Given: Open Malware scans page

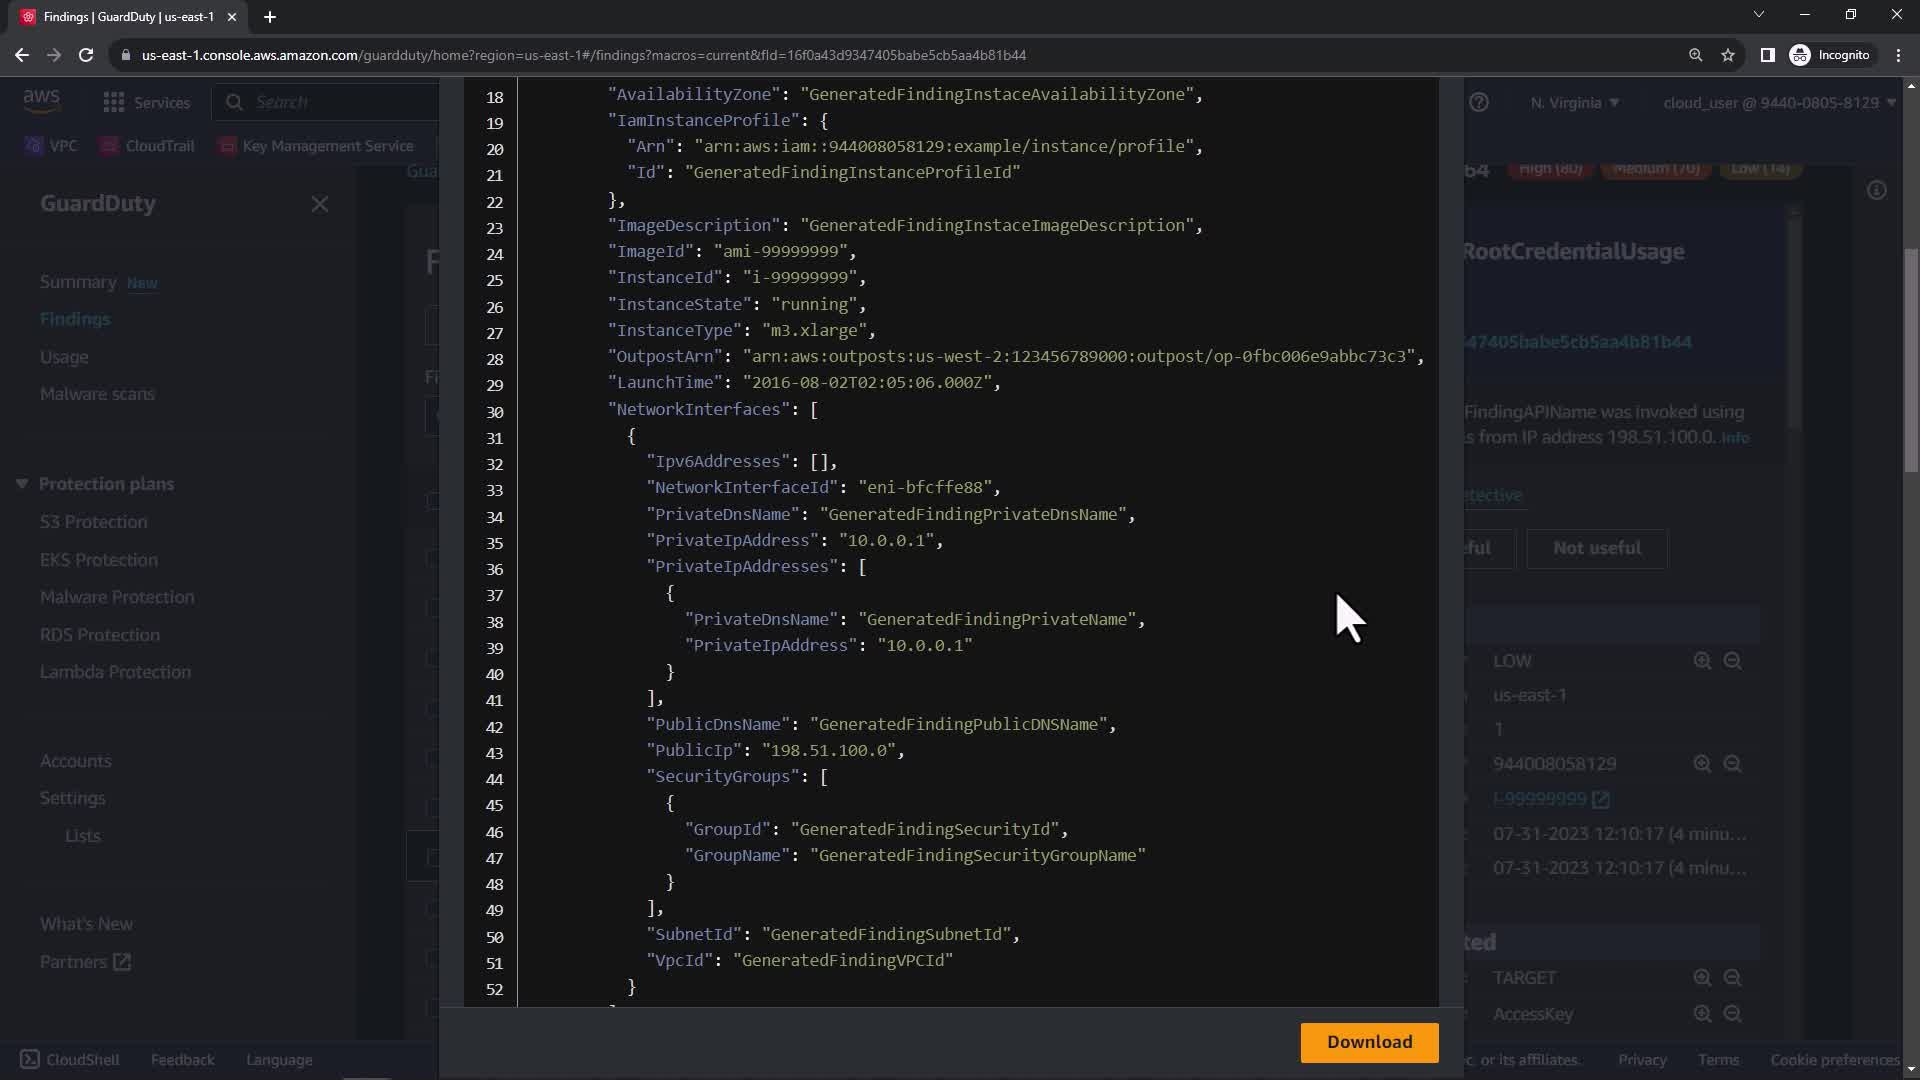Looking at the screenshot, I should coord(97,394).
